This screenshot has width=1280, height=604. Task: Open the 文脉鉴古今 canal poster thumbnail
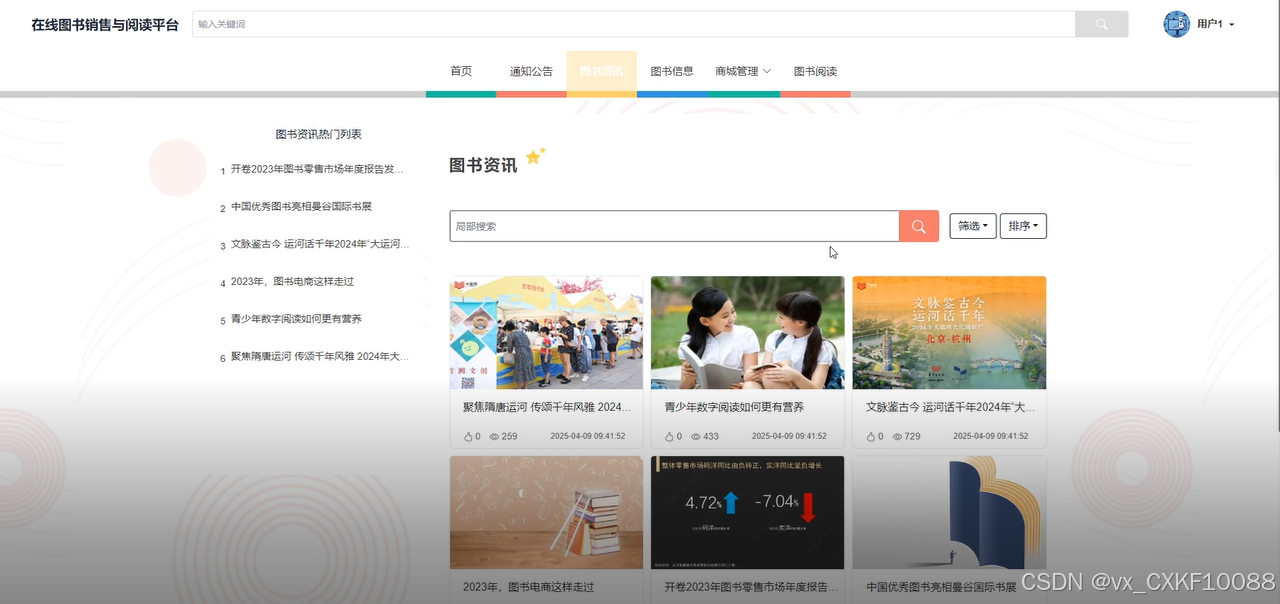point(949,332)
